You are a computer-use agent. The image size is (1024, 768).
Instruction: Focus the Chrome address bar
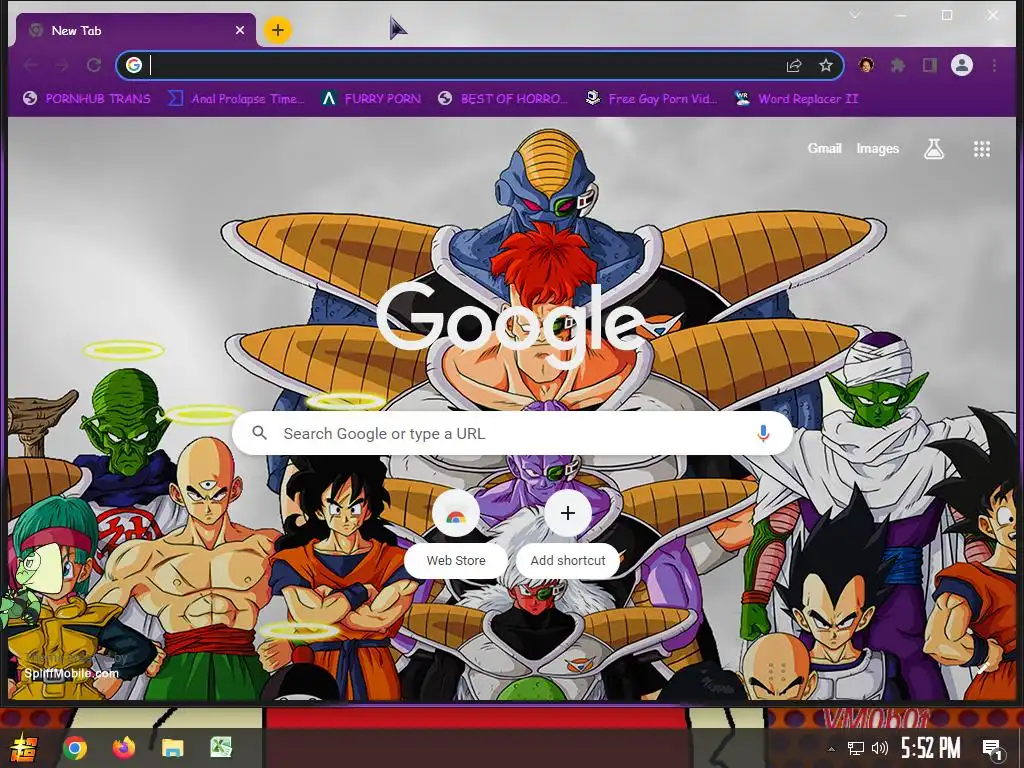479,65
